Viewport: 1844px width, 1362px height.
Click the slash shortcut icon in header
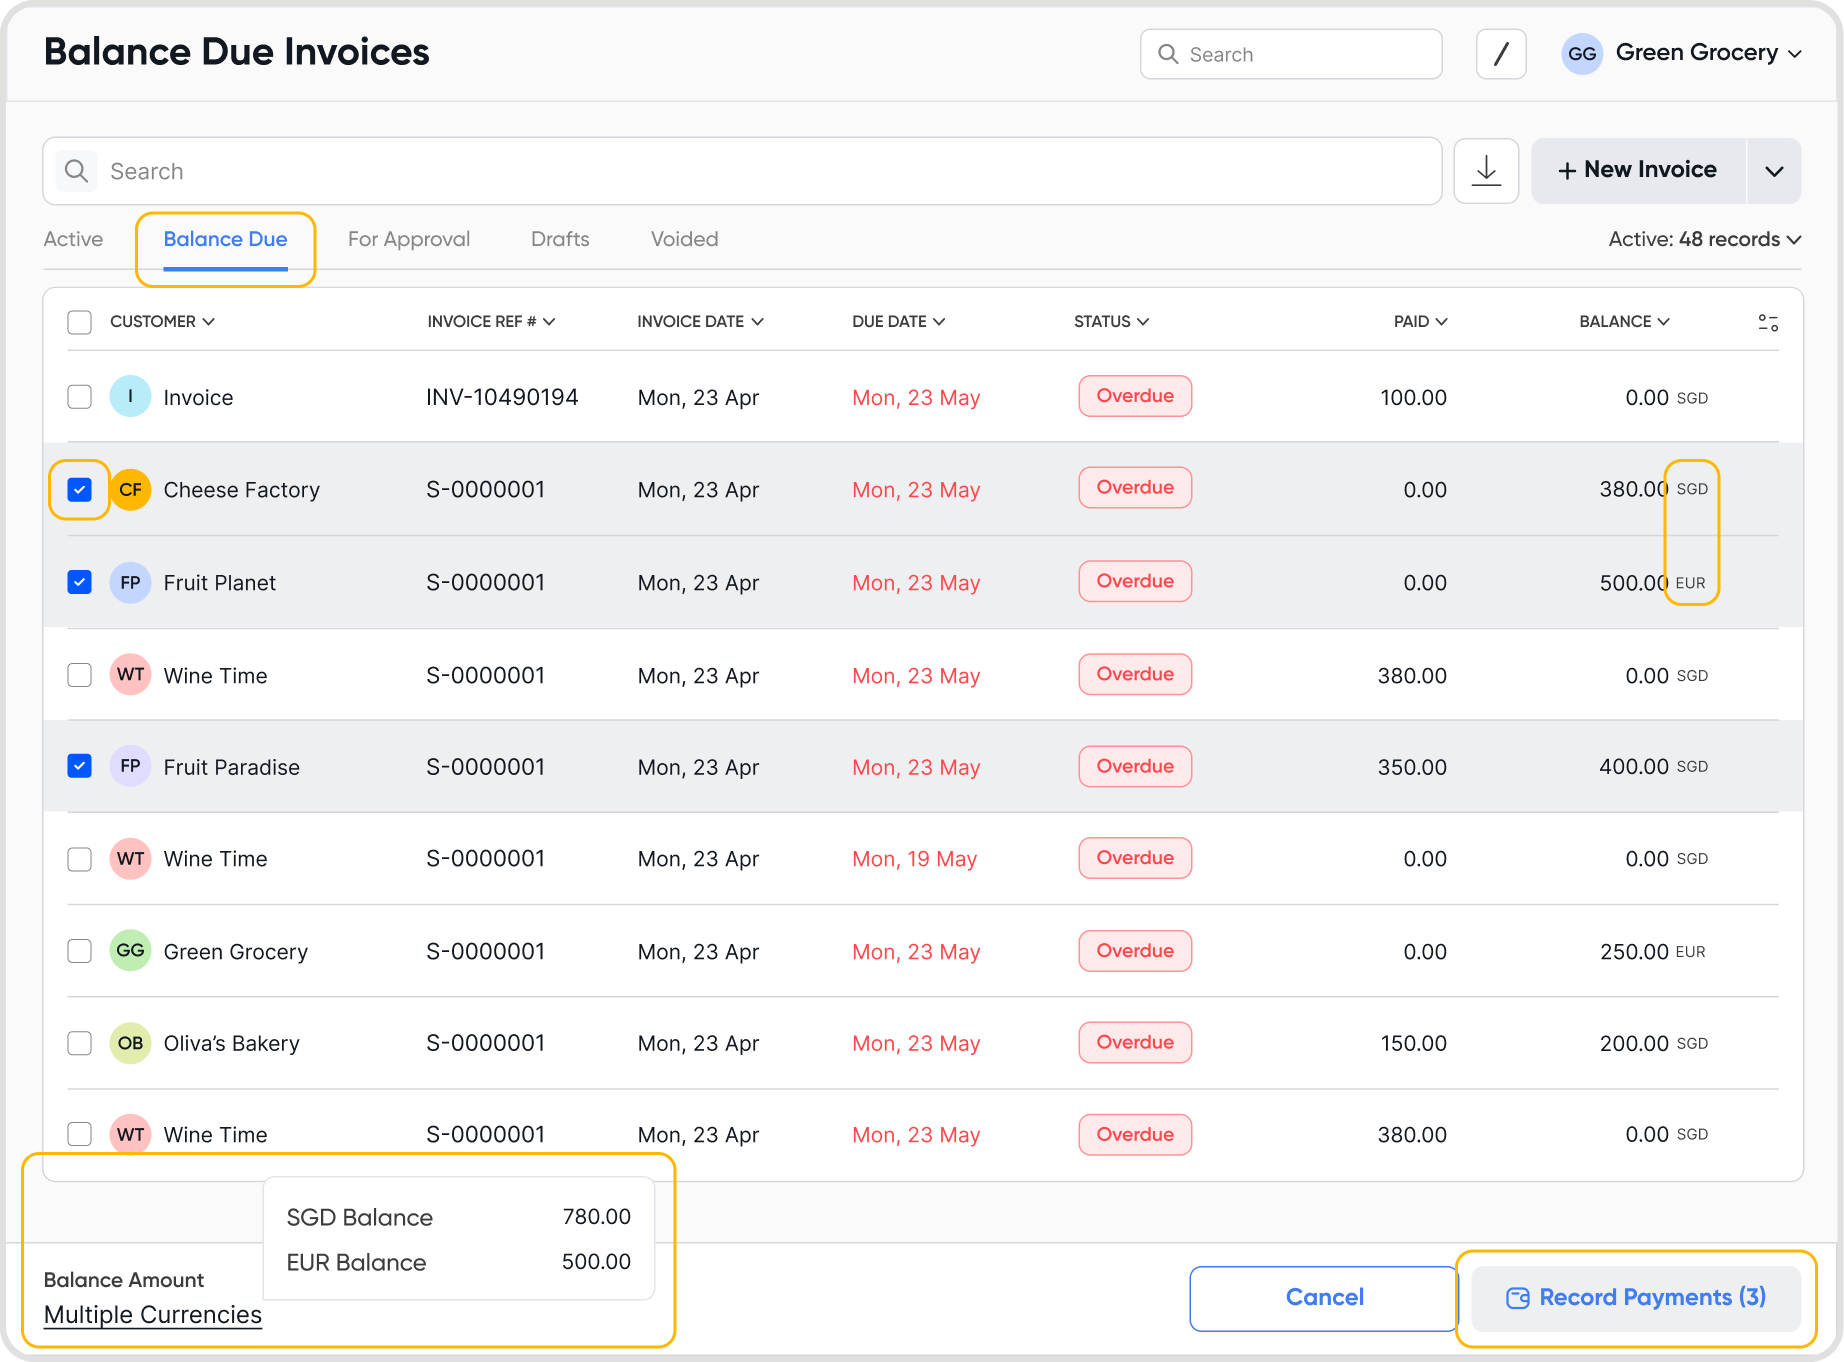(x=1500, y=54)
